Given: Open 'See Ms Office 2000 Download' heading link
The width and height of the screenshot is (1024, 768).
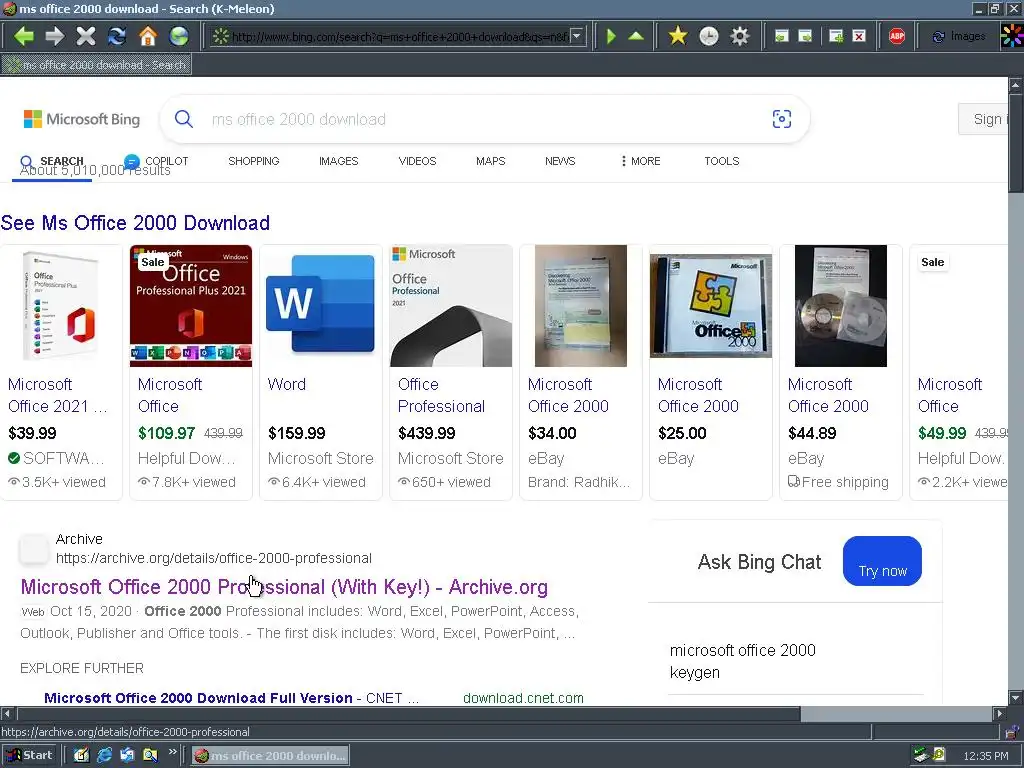Looking at the screenshot, I should click(135, 223).
